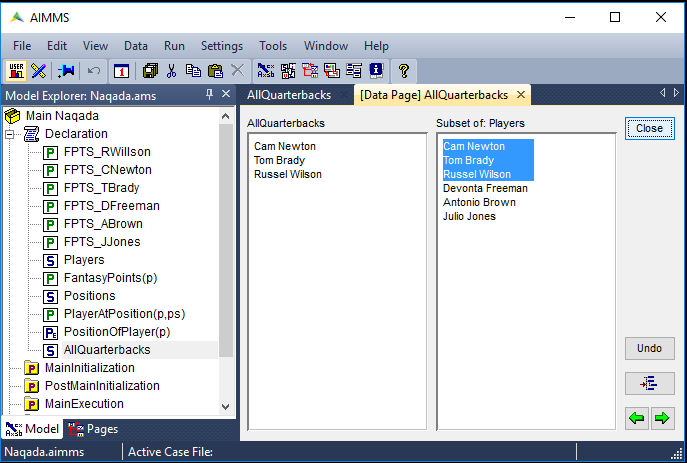Click the Delete X toolbar icon
This screenshot has height=463, width=687.
(237, 71)
